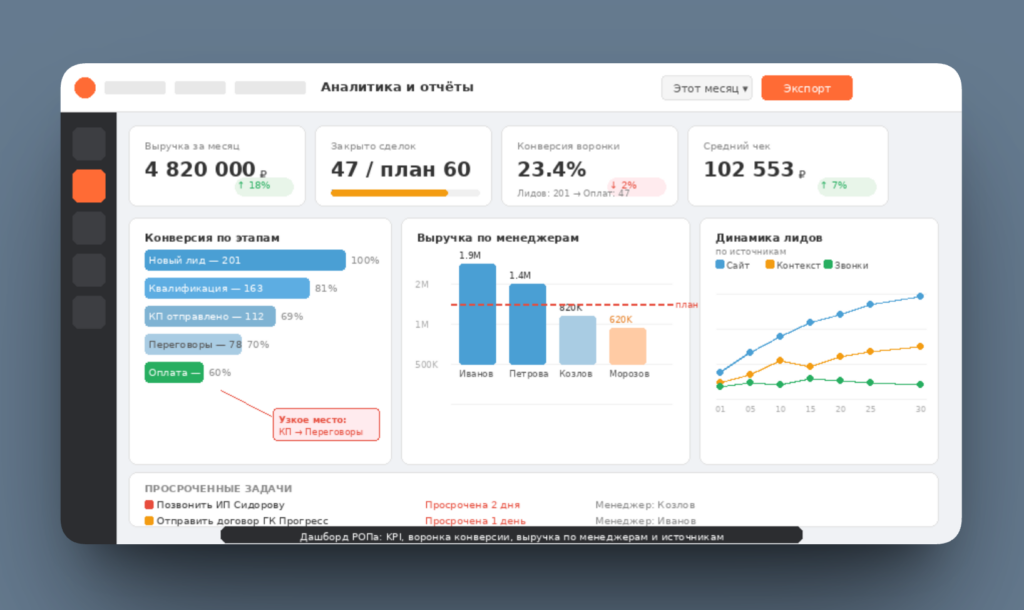Click the 1.9M value above Иванов's bar
The image size is (1024, 610).
tap(470, 255)
